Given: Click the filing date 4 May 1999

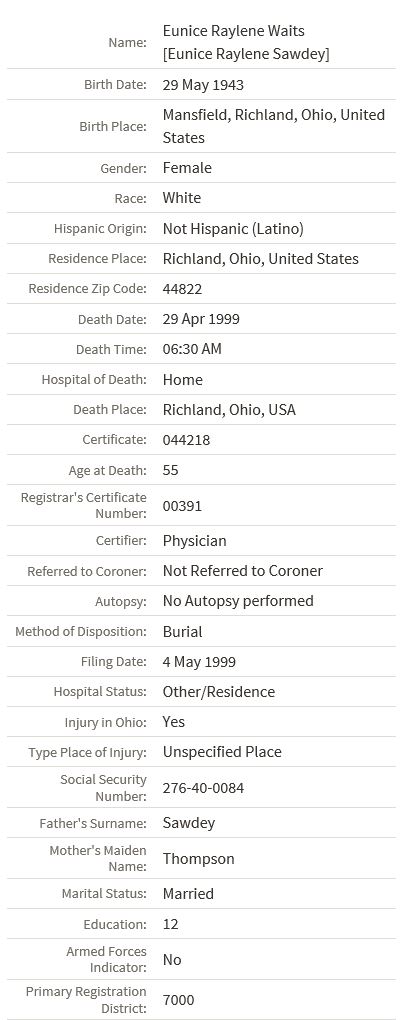Looking at the screenshot, I should [x=199, y=662].
